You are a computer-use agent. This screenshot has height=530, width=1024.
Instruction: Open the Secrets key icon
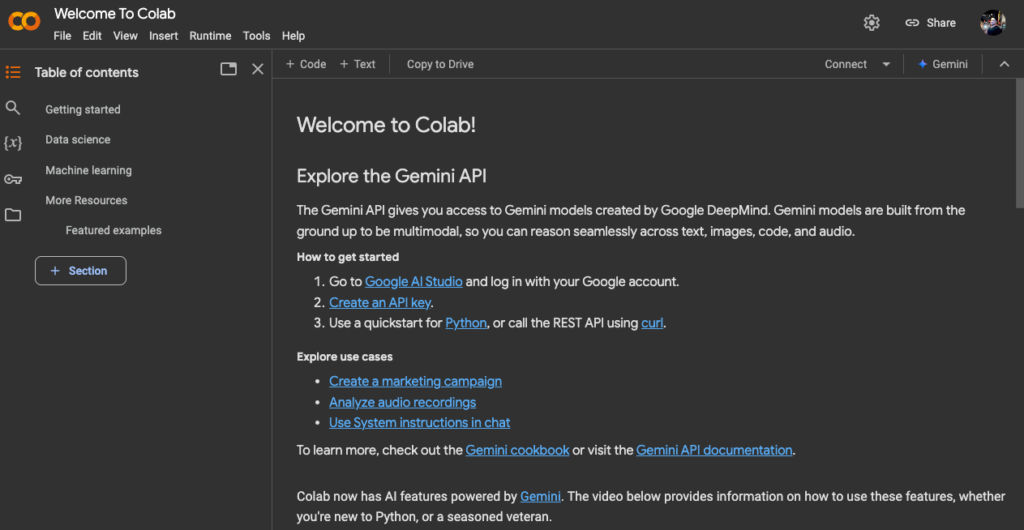(x=13, y=179)
